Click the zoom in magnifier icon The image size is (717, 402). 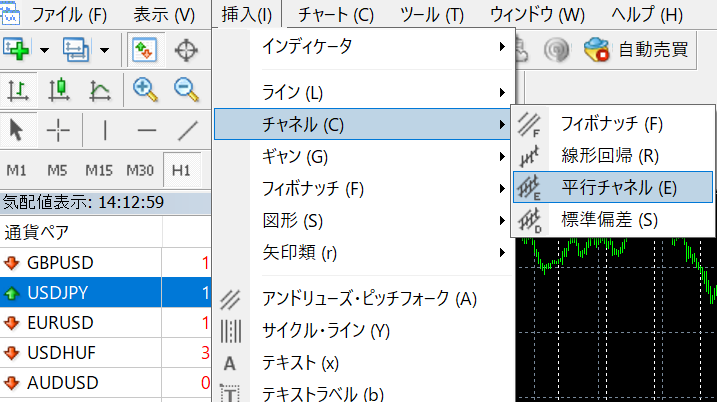click(x=145, y=90)
